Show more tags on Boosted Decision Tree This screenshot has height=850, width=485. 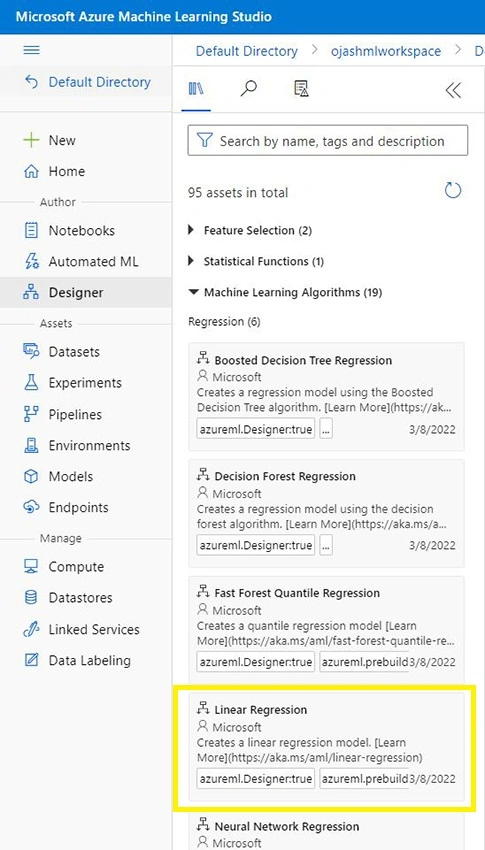point(326,430)
